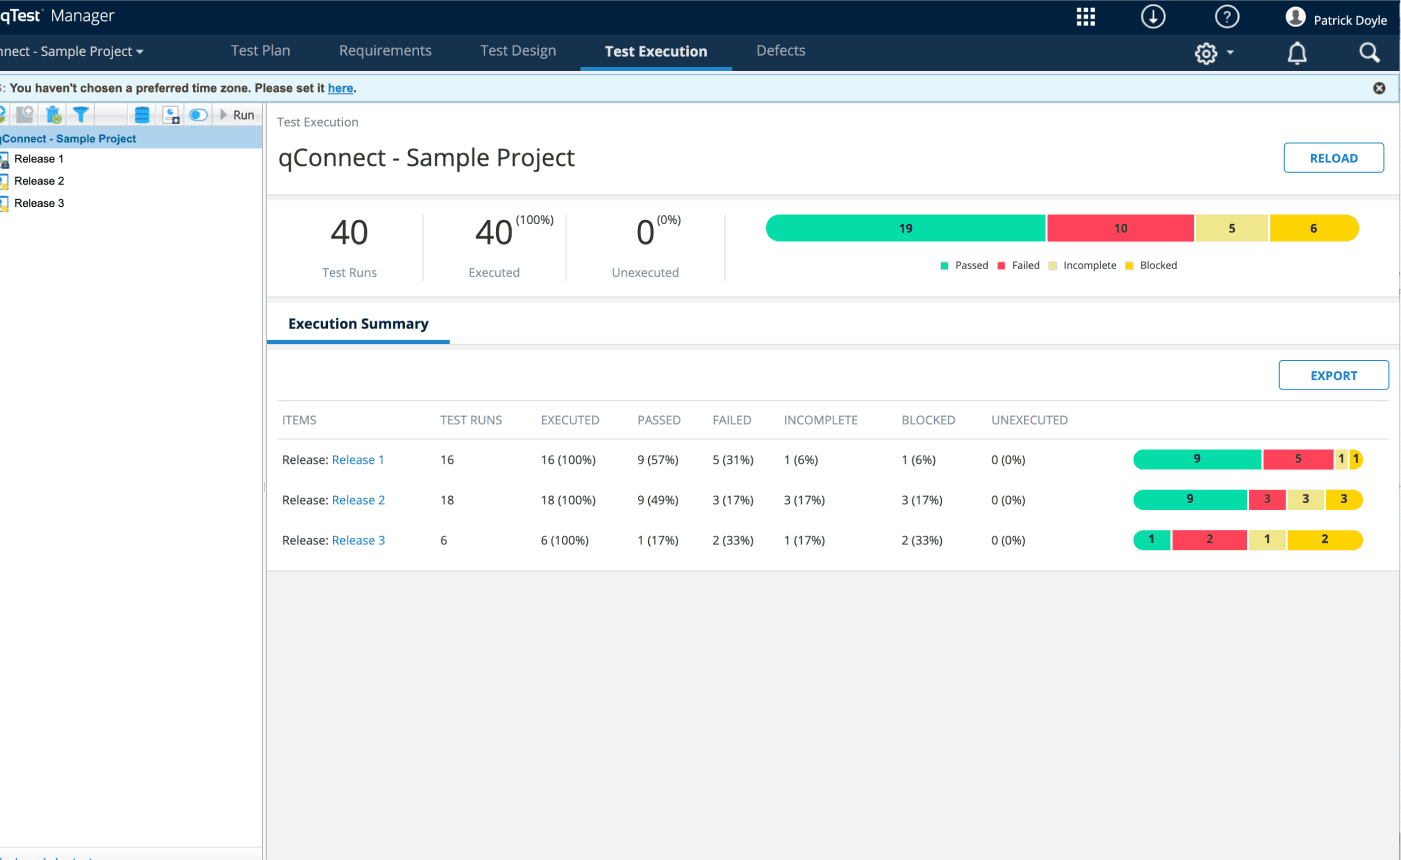Click the ITEMS column header
The width and height of the screenshot is (1401, 860).
pyautogui.click(x=299, y=420)
